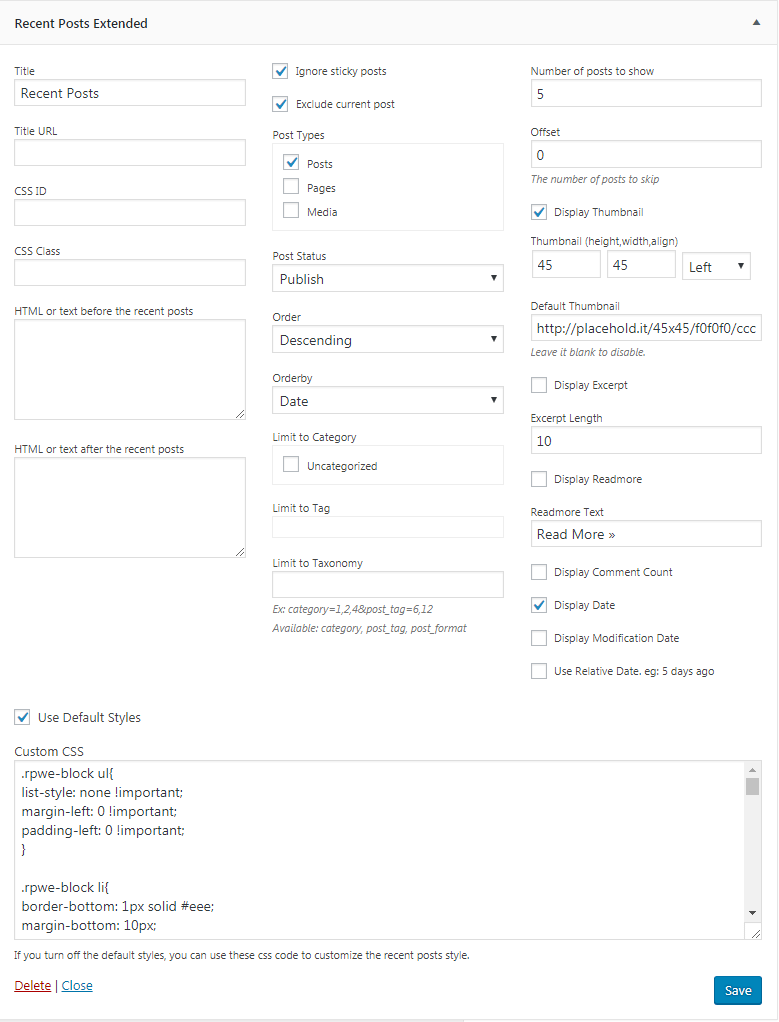Enable Display Excerpt option
The width and height of the screenshot is (779, 1022).
[539, 385]
